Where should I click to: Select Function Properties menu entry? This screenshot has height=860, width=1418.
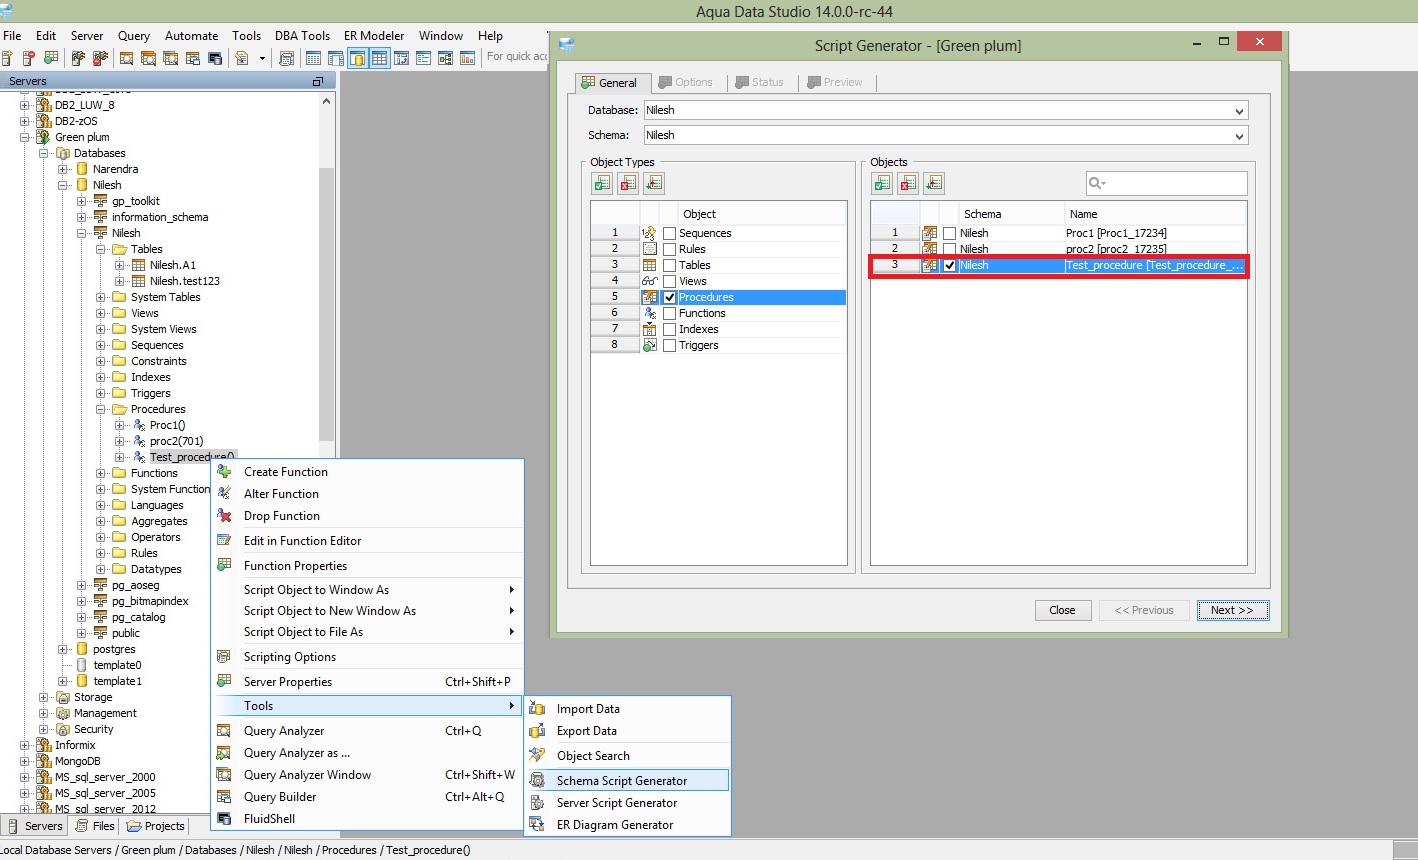click(295, 565)
